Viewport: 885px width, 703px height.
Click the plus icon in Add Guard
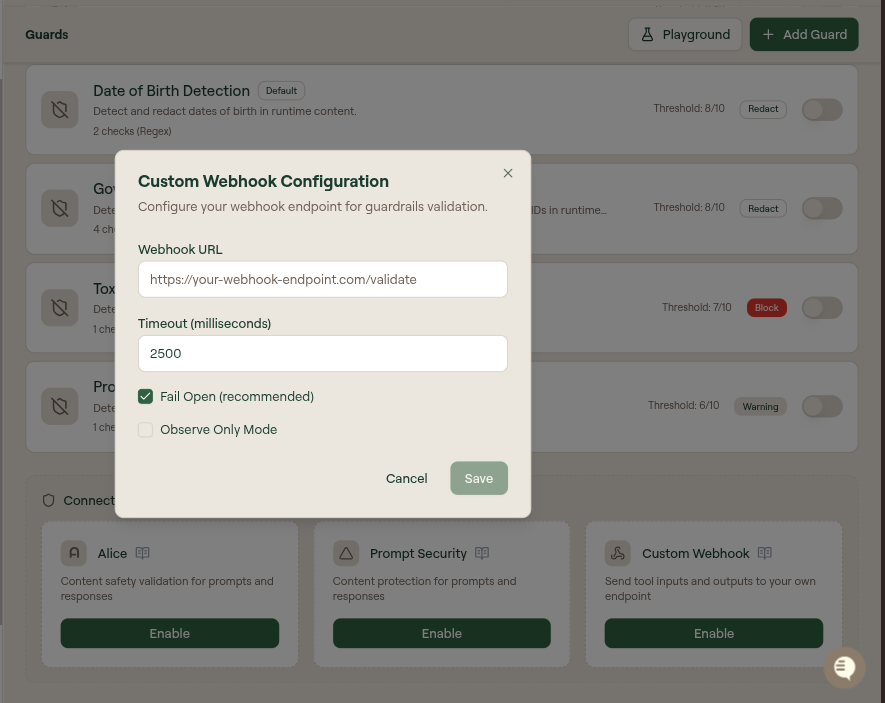point(768,34)
